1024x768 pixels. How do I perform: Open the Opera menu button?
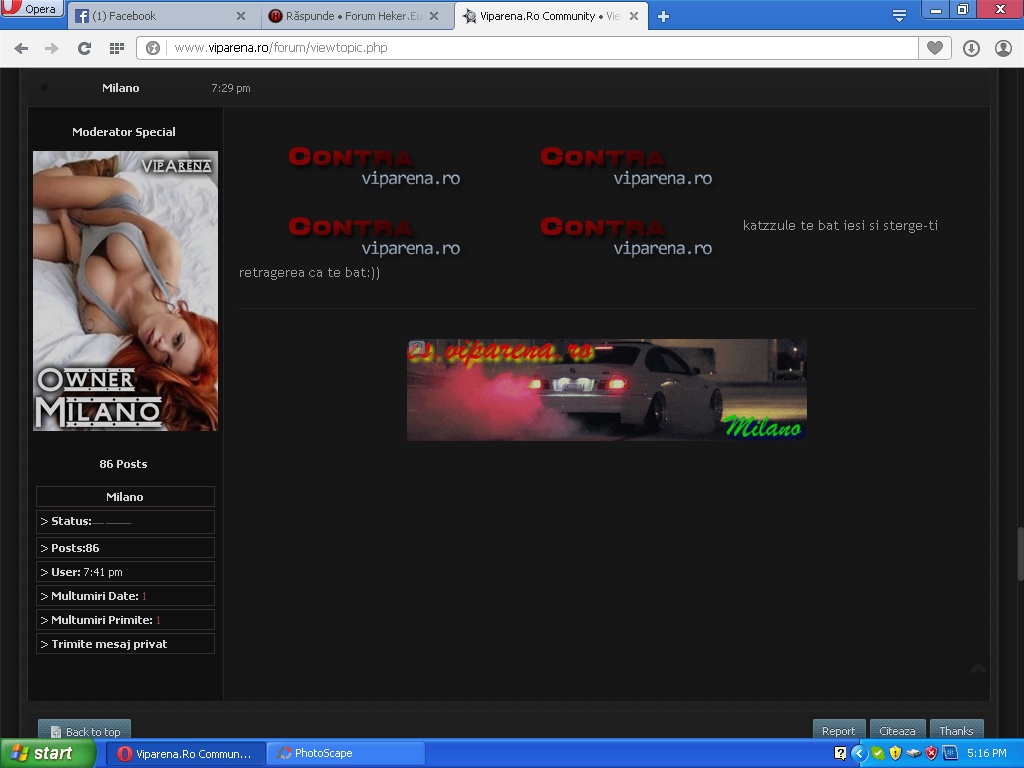tap(31, 8)
